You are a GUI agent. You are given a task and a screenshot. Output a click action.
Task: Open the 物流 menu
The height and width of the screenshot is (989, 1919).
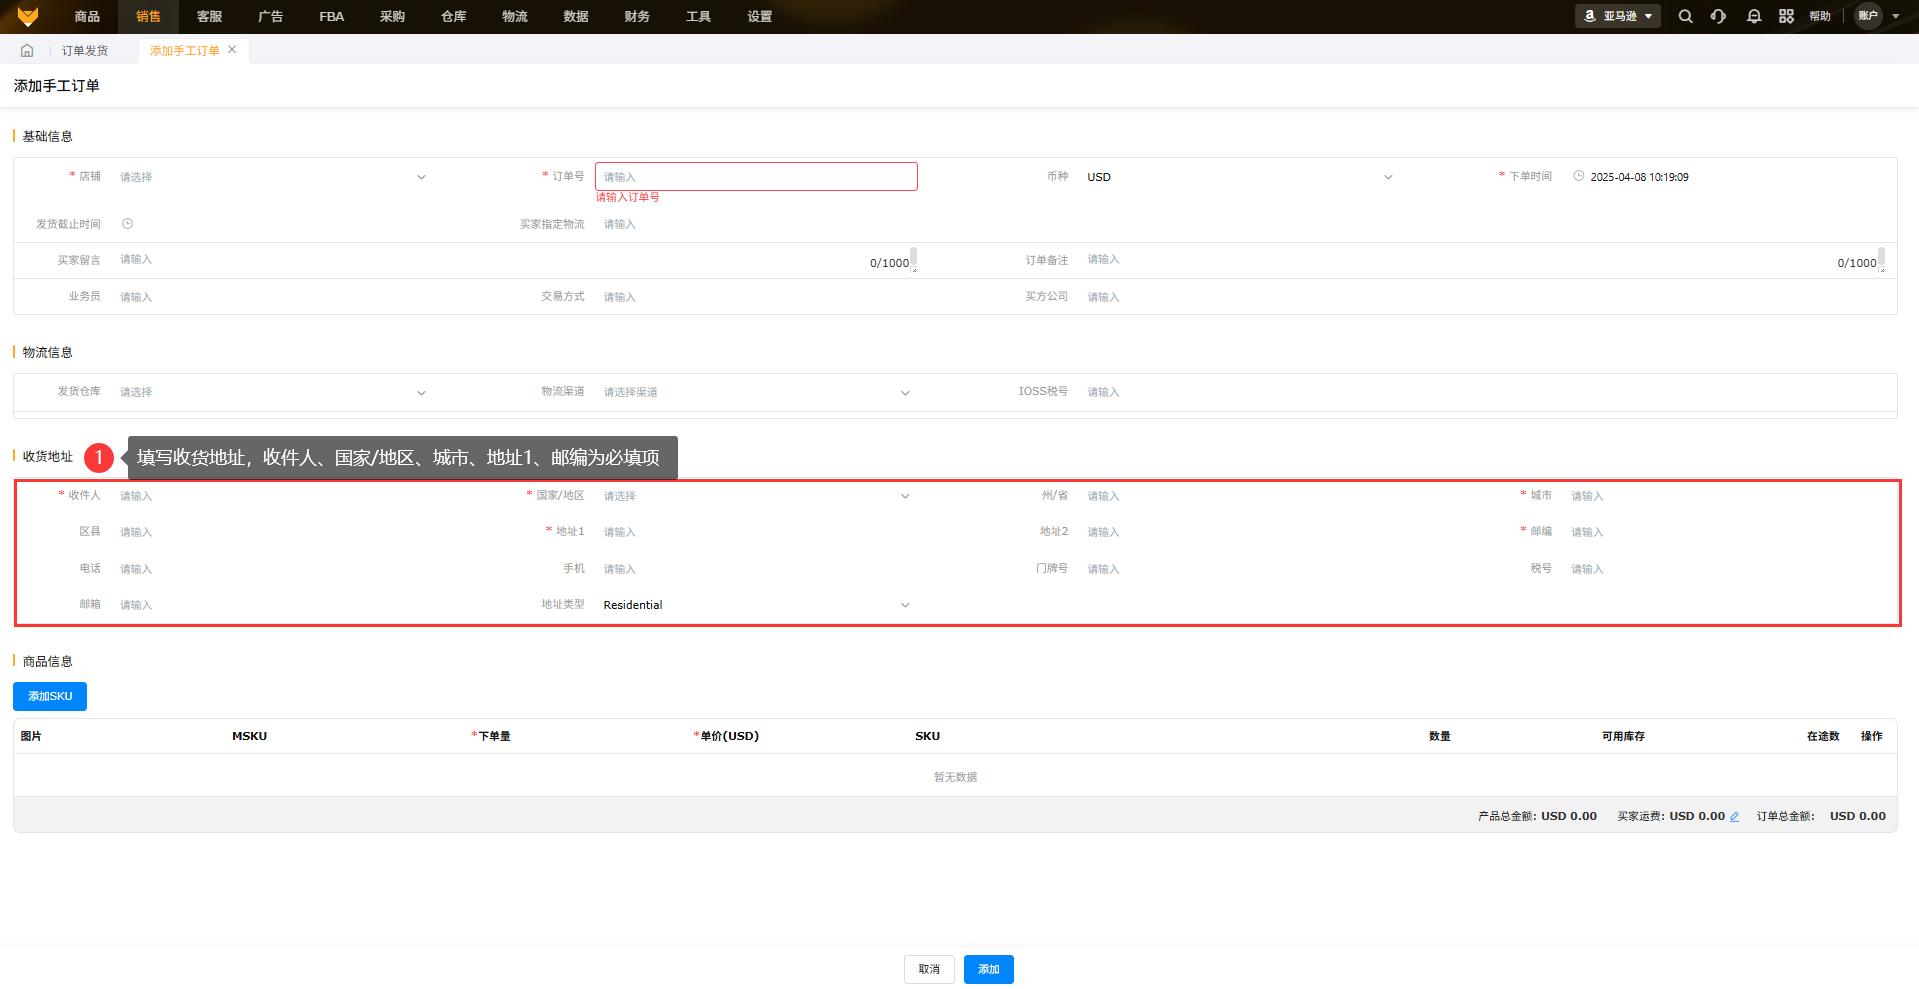514,17
